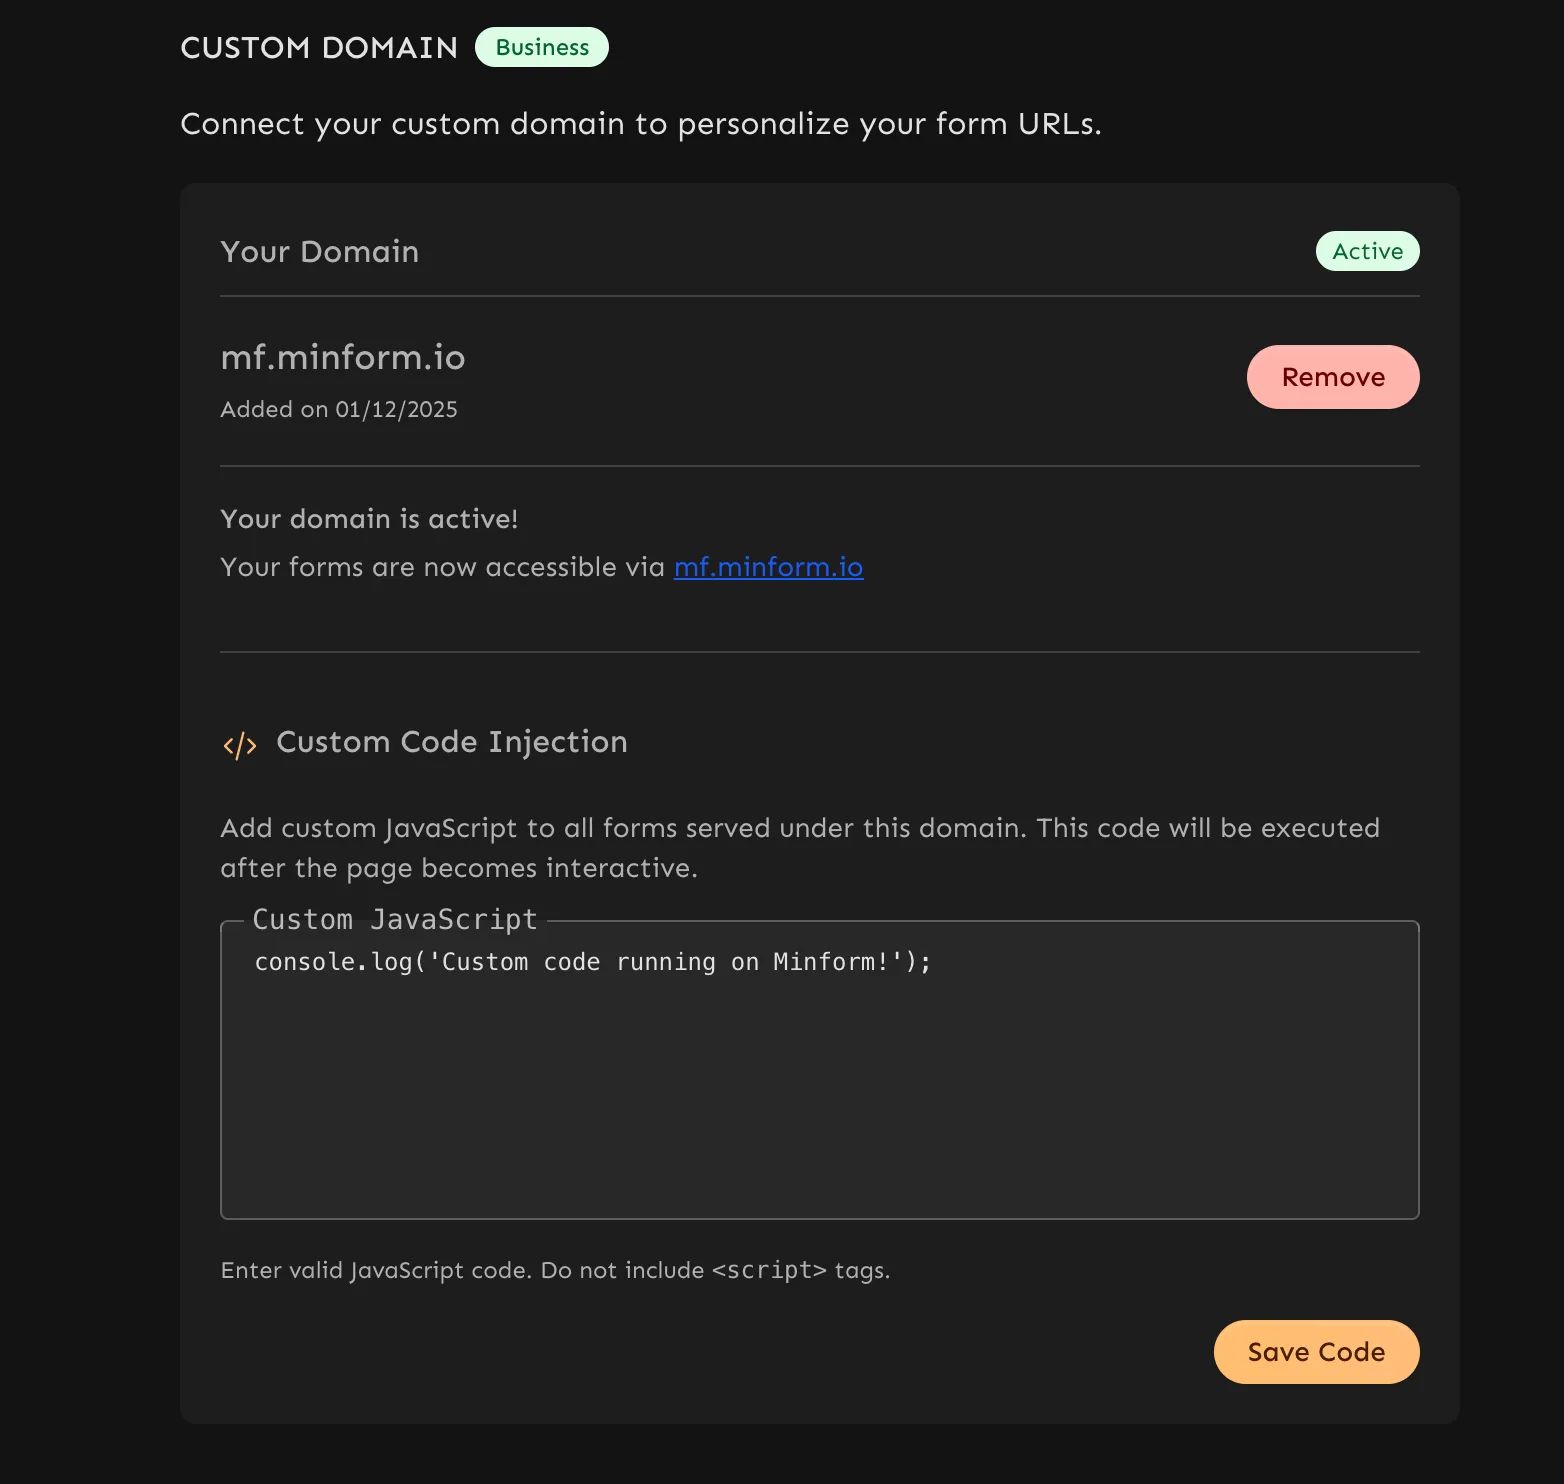1564x1484 pixels.
Task: Click the Custom JavaScript field label
Action: tap(395, 918)
